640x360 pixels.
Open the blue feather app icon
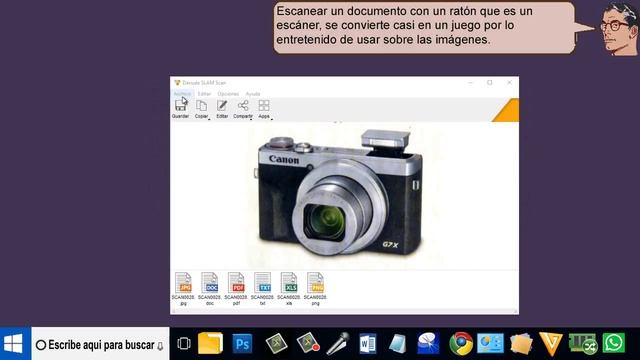(428, 343)
